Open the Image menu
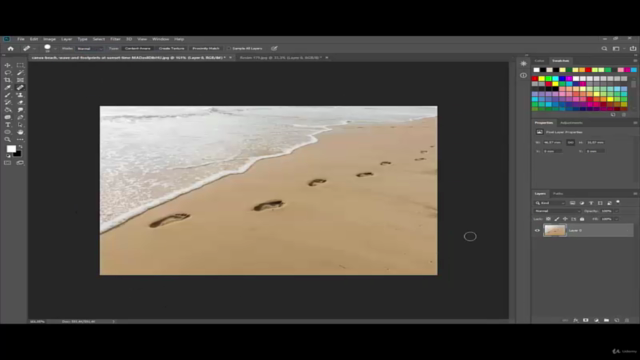 click(49, 39)
